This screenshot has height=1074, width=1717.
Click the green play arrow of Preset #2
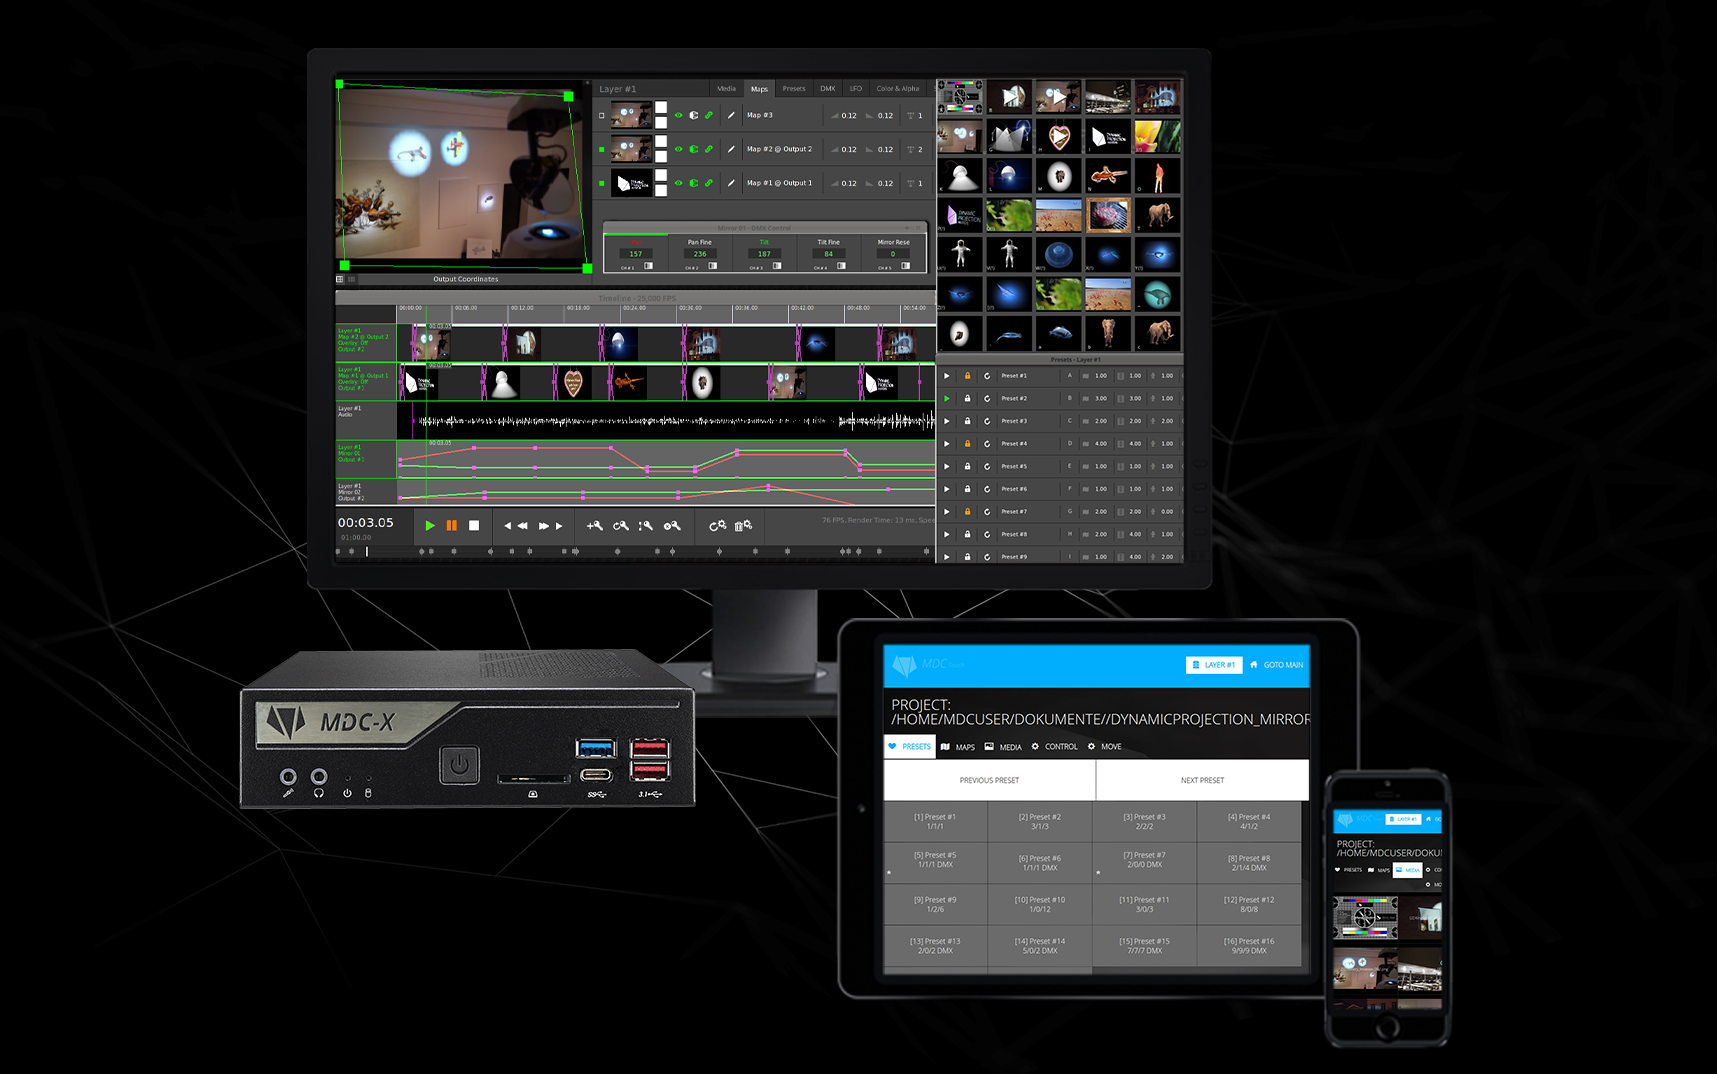click(947, 399)
